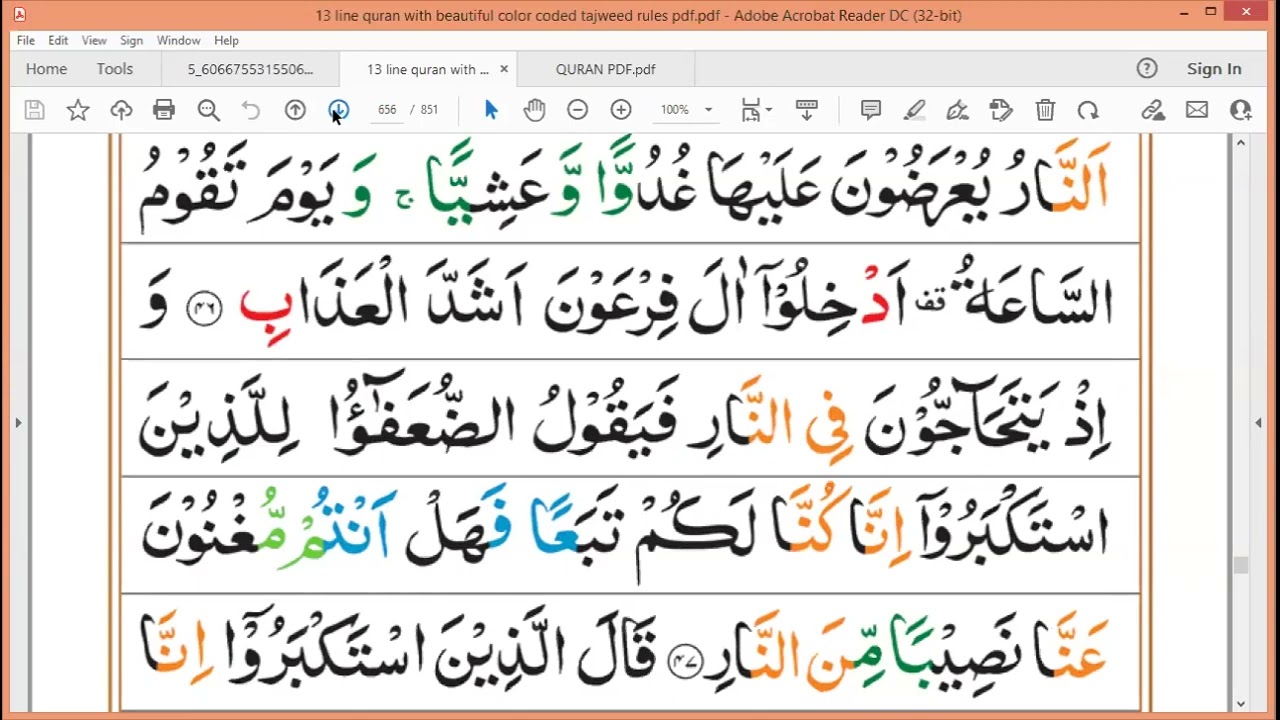This screenshot has height=720, width=1280.
Task: Open the Help menu
Action: 226,40
